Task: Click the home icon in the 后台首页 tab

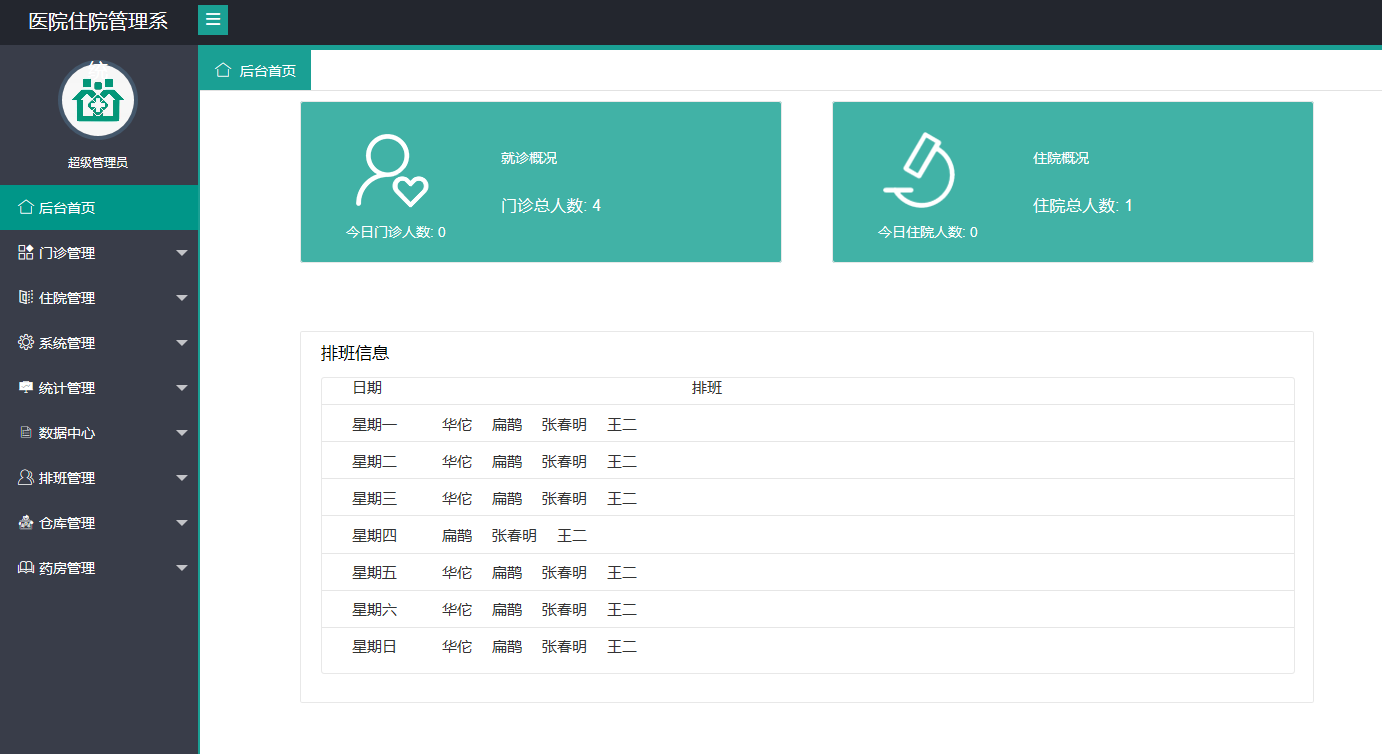Action: 223,70
